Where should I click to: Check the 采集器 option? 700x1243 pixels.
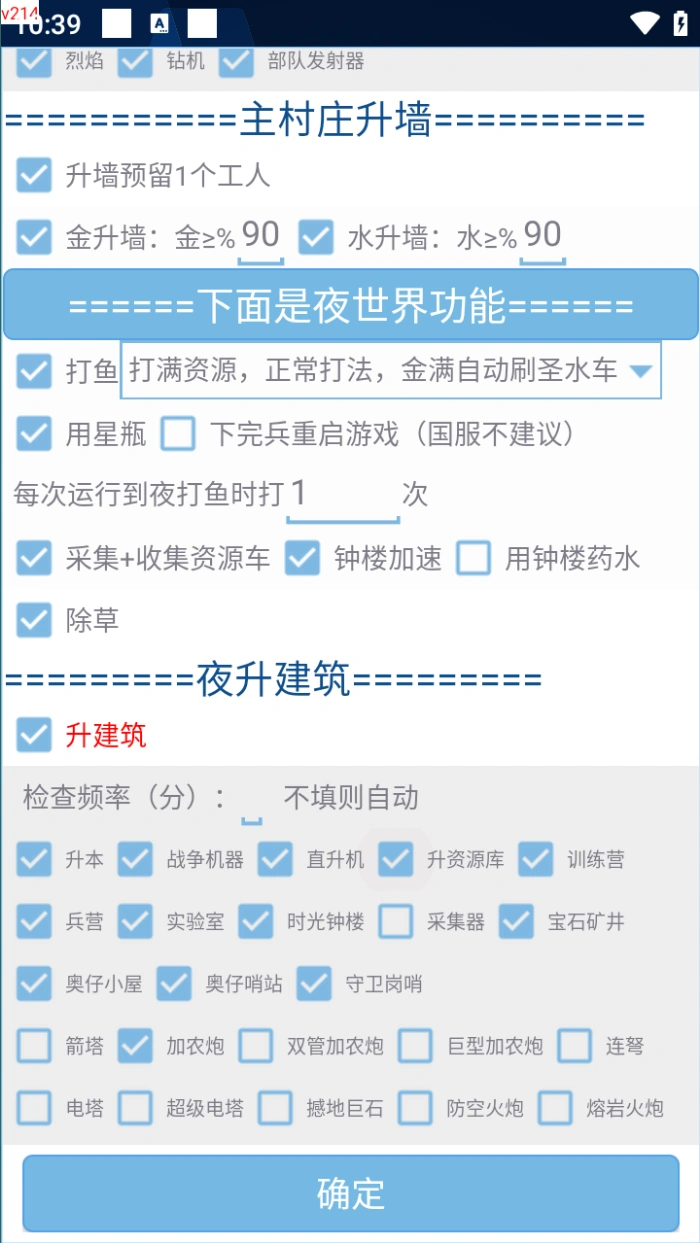pos(396,921)
